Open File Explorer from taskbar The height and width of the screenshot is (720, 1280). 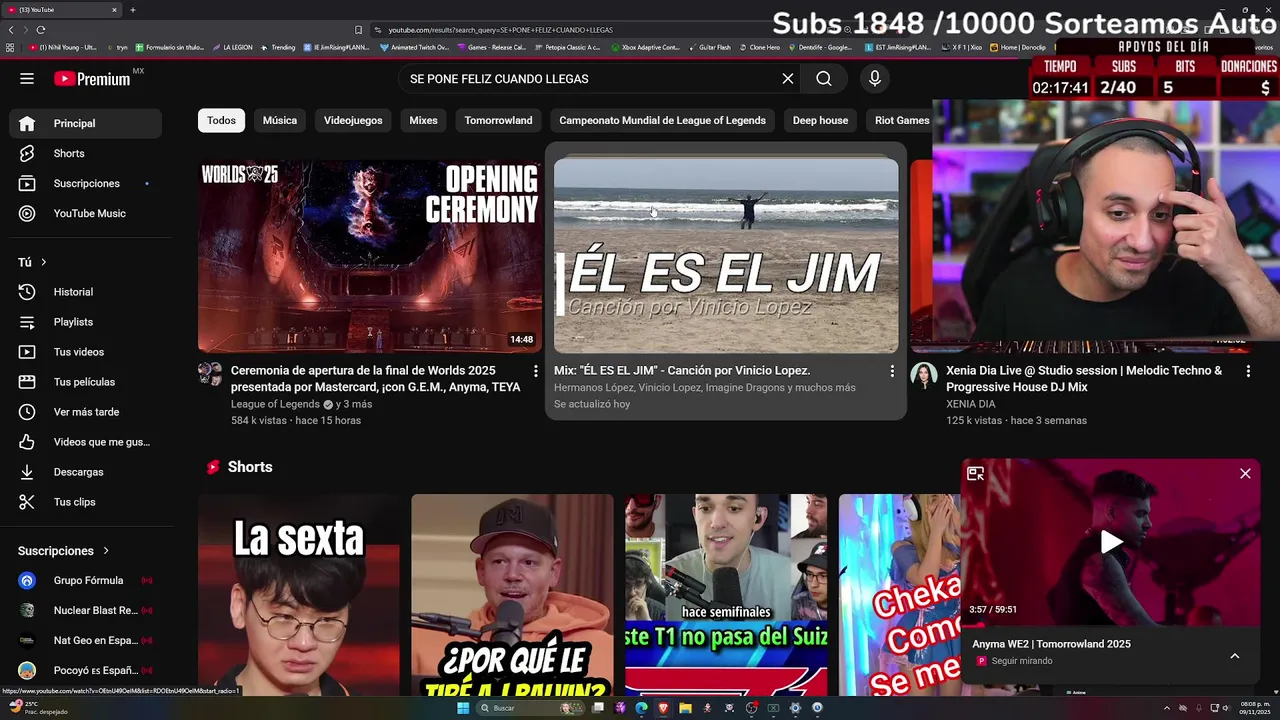tap(685, 708)
